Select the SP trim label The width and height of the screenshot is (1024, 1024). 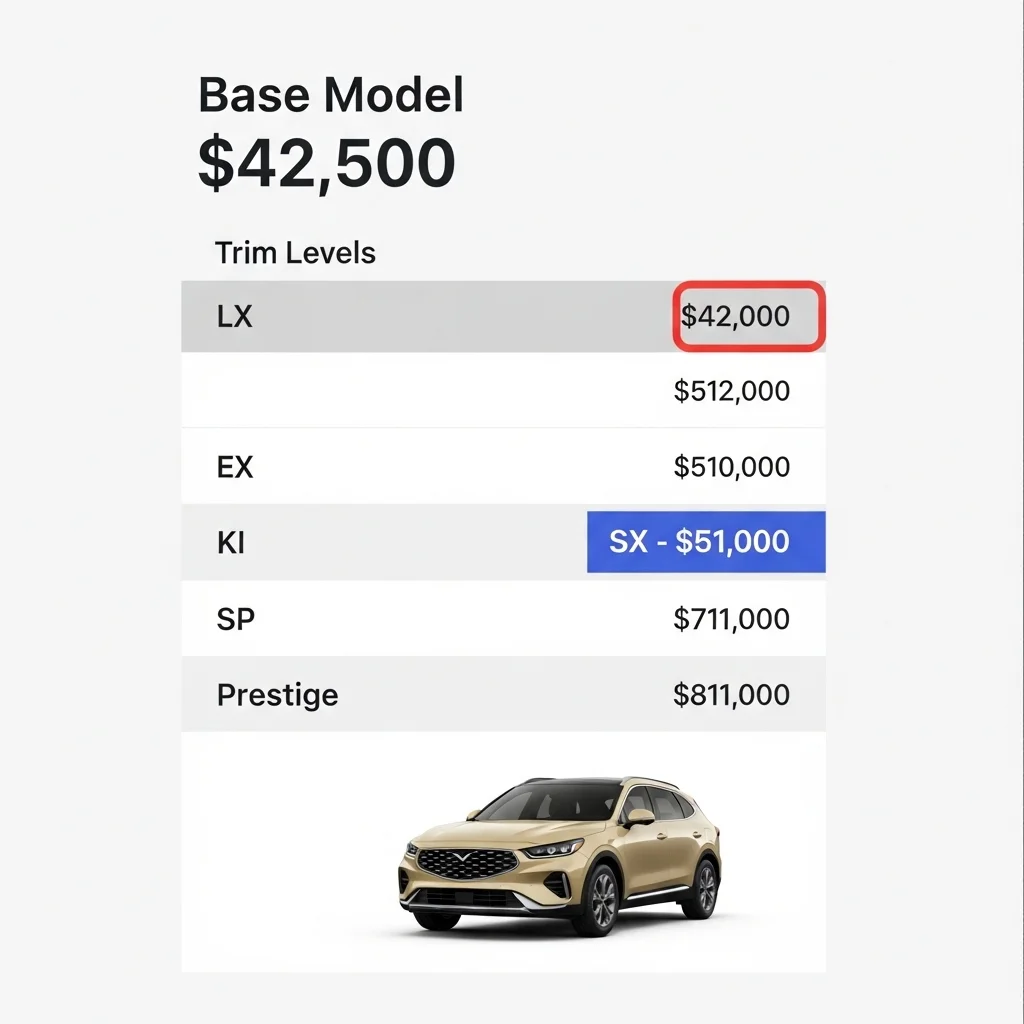235,619
